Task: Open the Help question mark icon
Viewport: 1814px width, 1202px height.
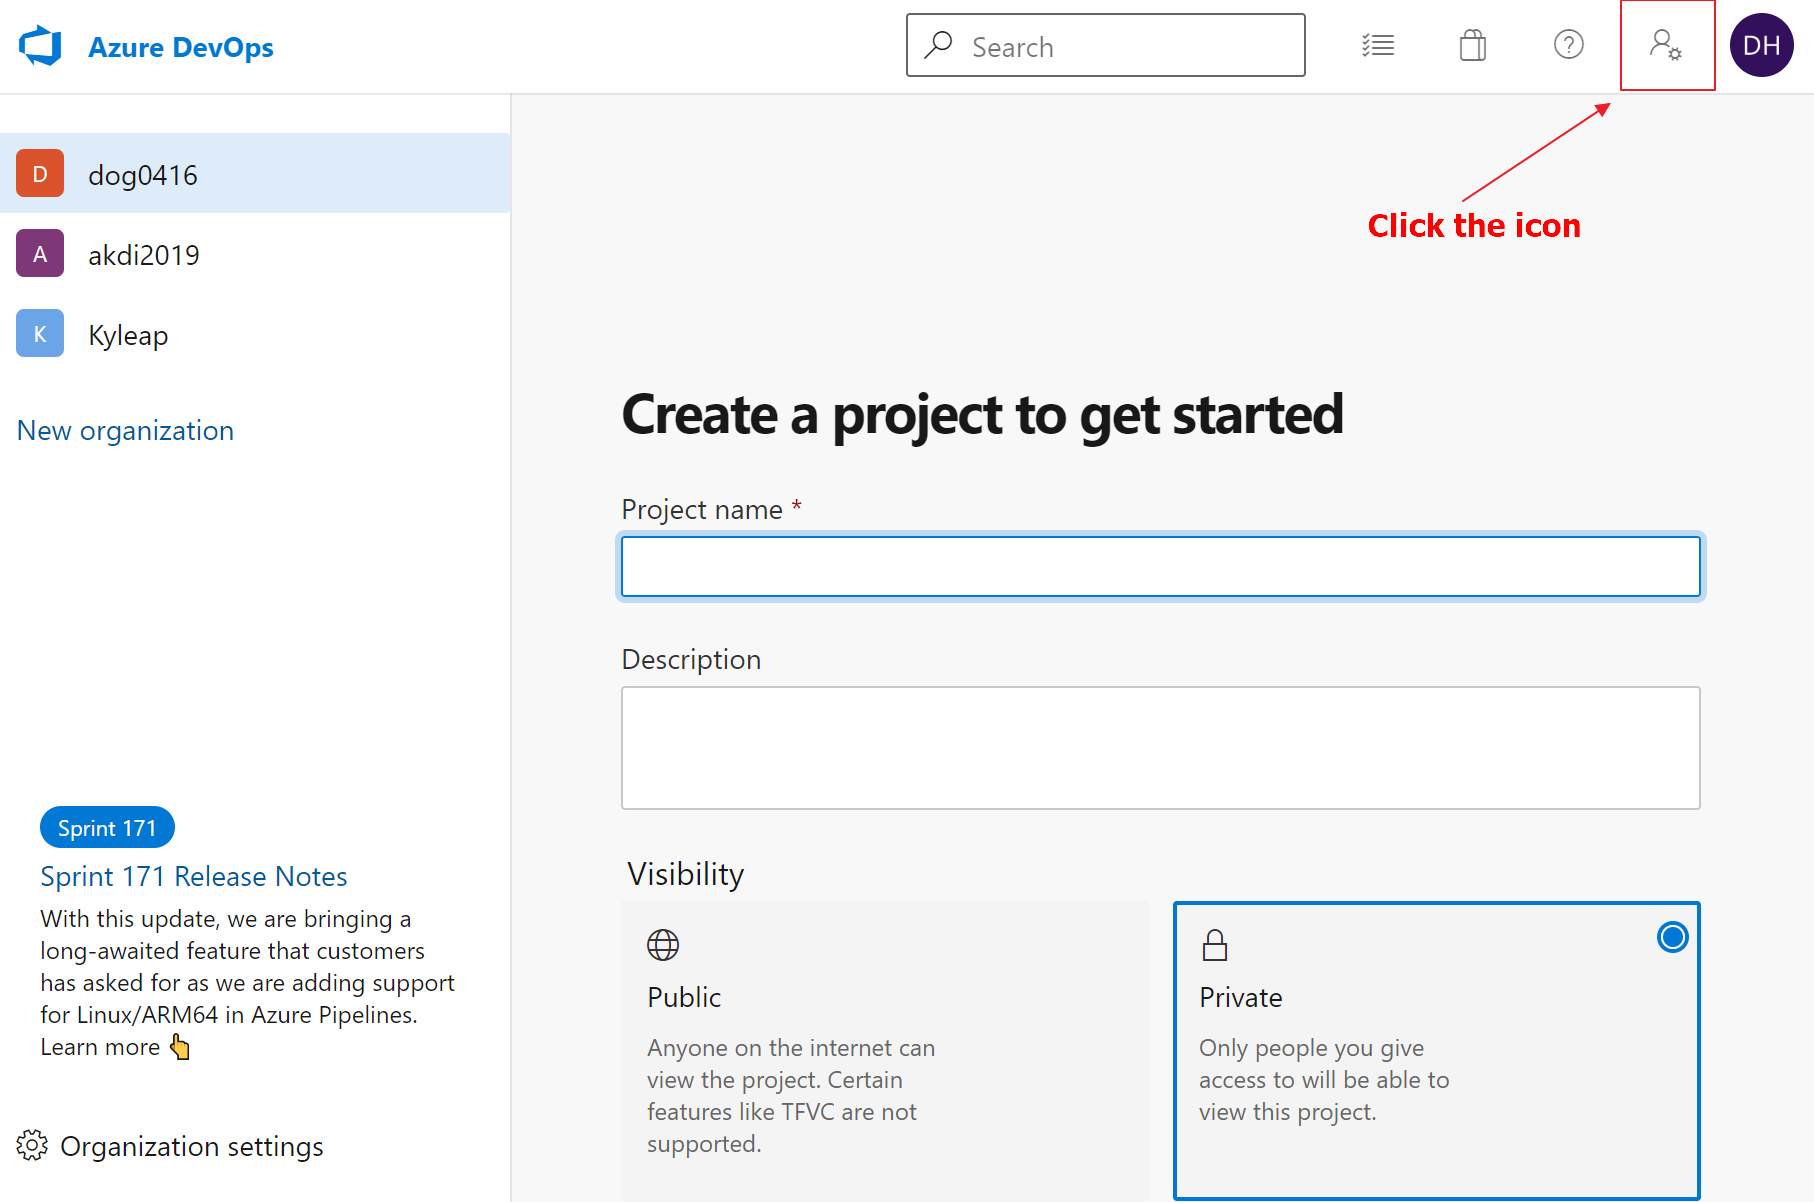Action: click(1567, 45)
